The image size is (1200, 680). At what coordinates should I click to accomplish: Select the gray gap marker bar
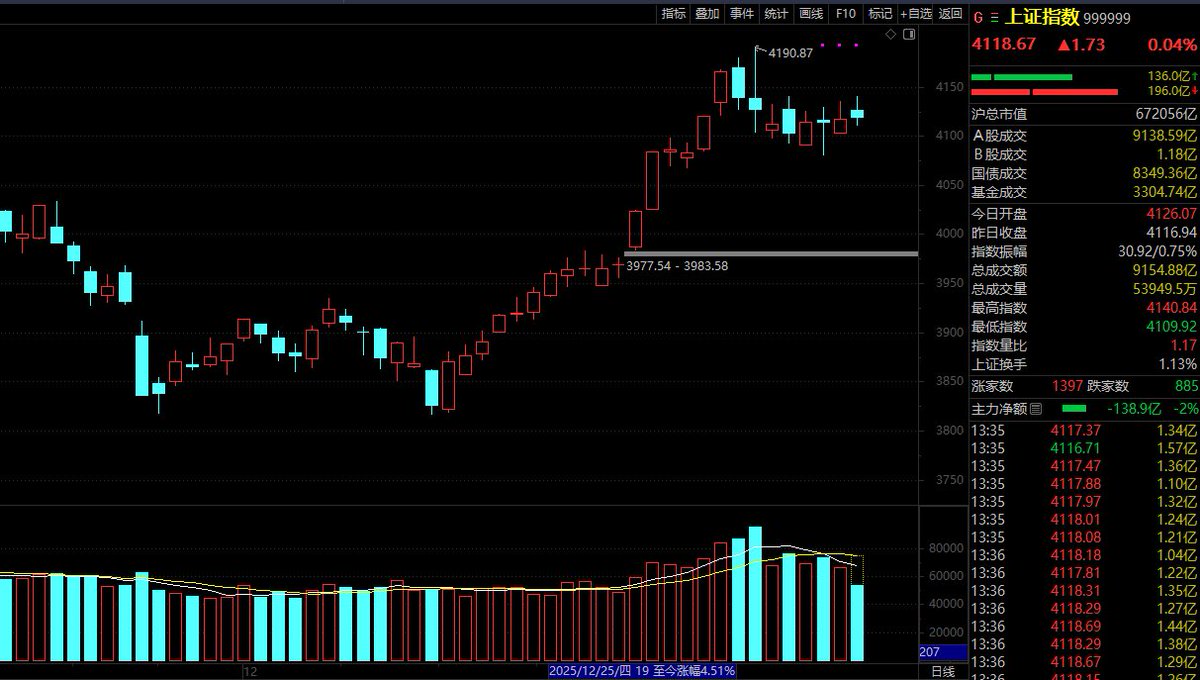point(771,253)
